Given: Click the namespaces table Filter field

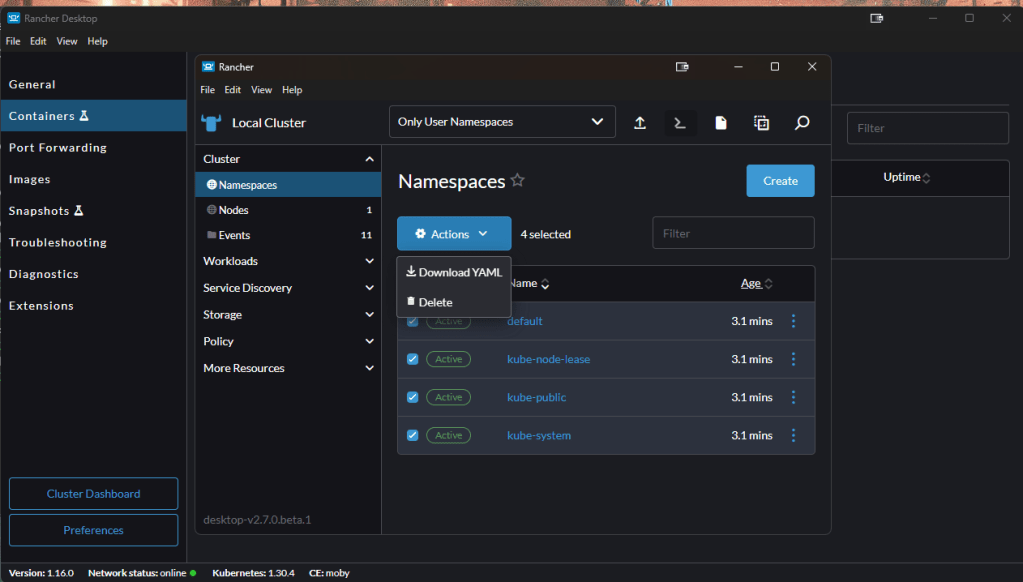Looking at the screenshot, I should (x=733, y=233).
